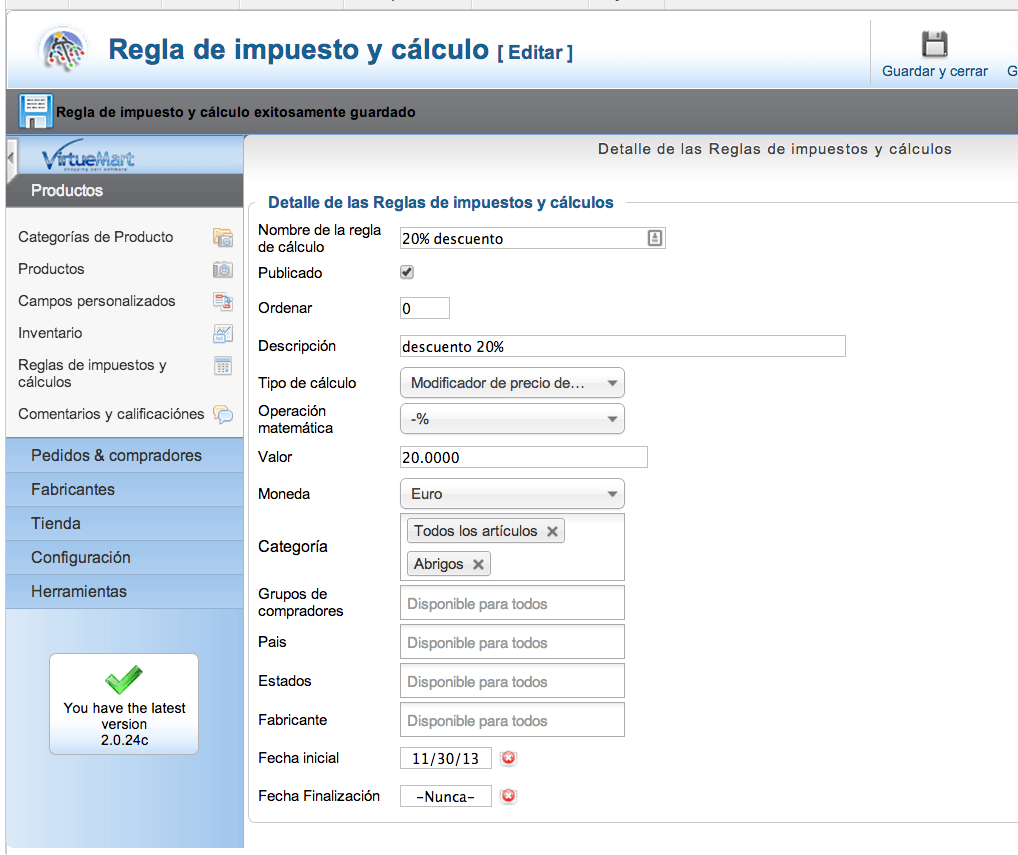Click the green checkmark version icon
1018x855 pixels.
pyautogui.click(x=123, y=679)
